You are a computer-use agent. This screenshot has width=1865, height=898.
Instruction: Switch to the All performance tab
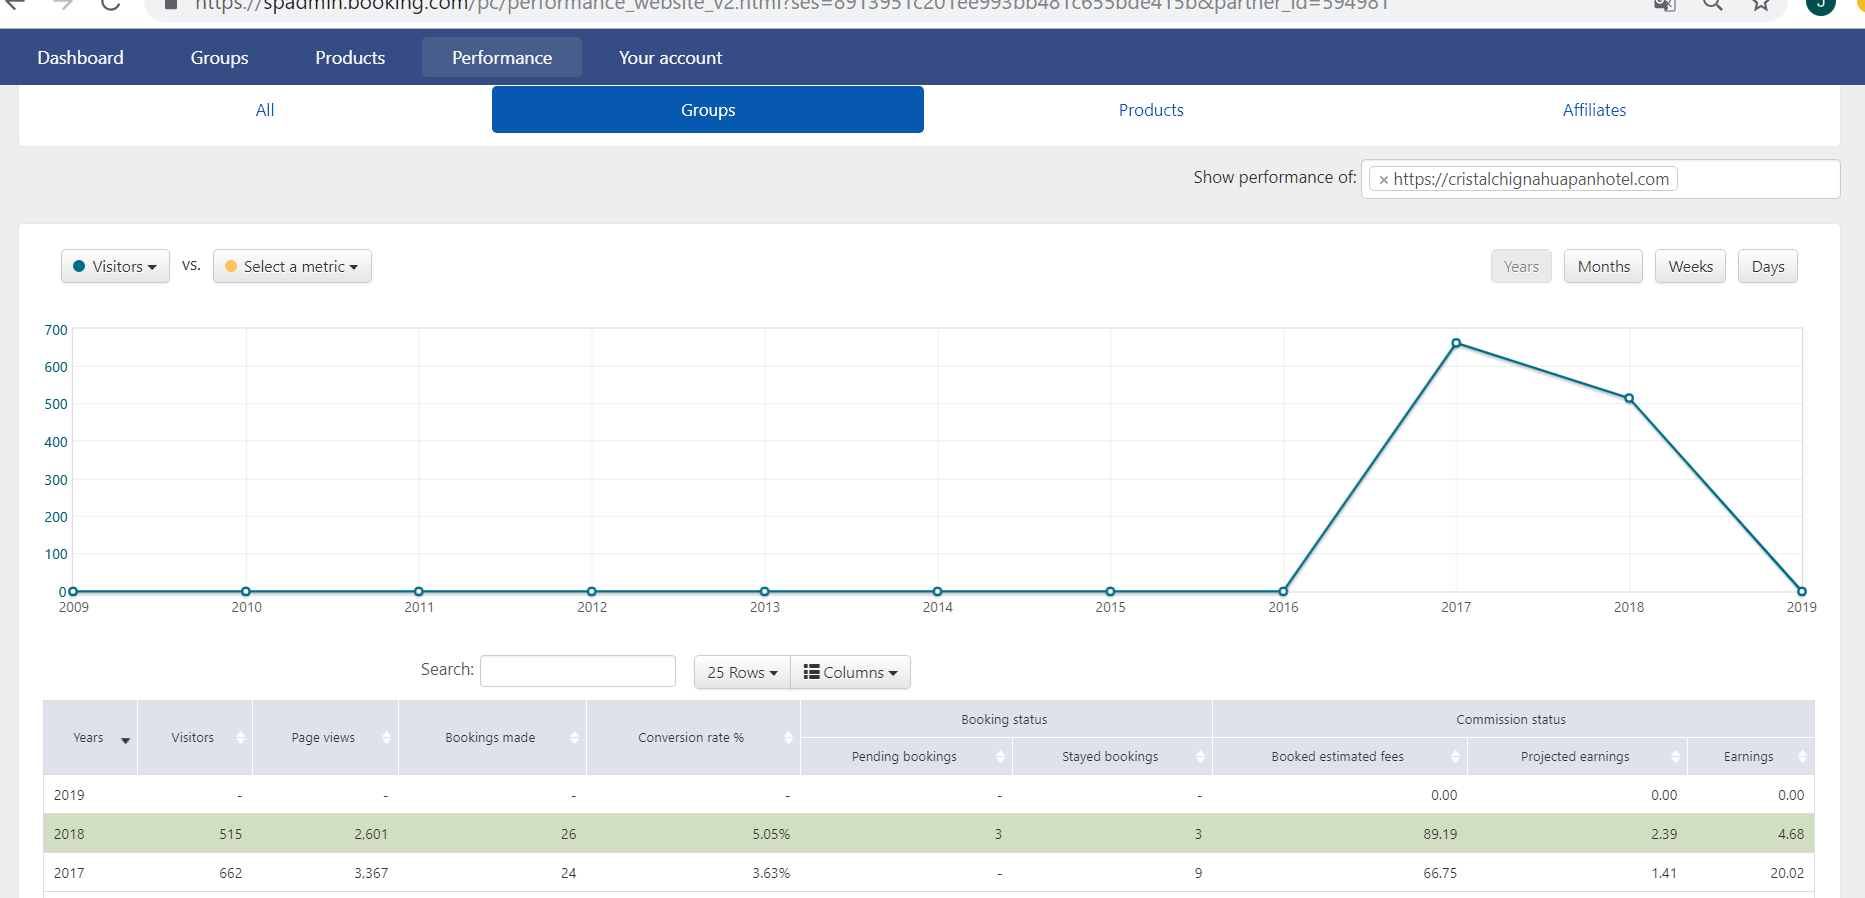pos(265,110)
